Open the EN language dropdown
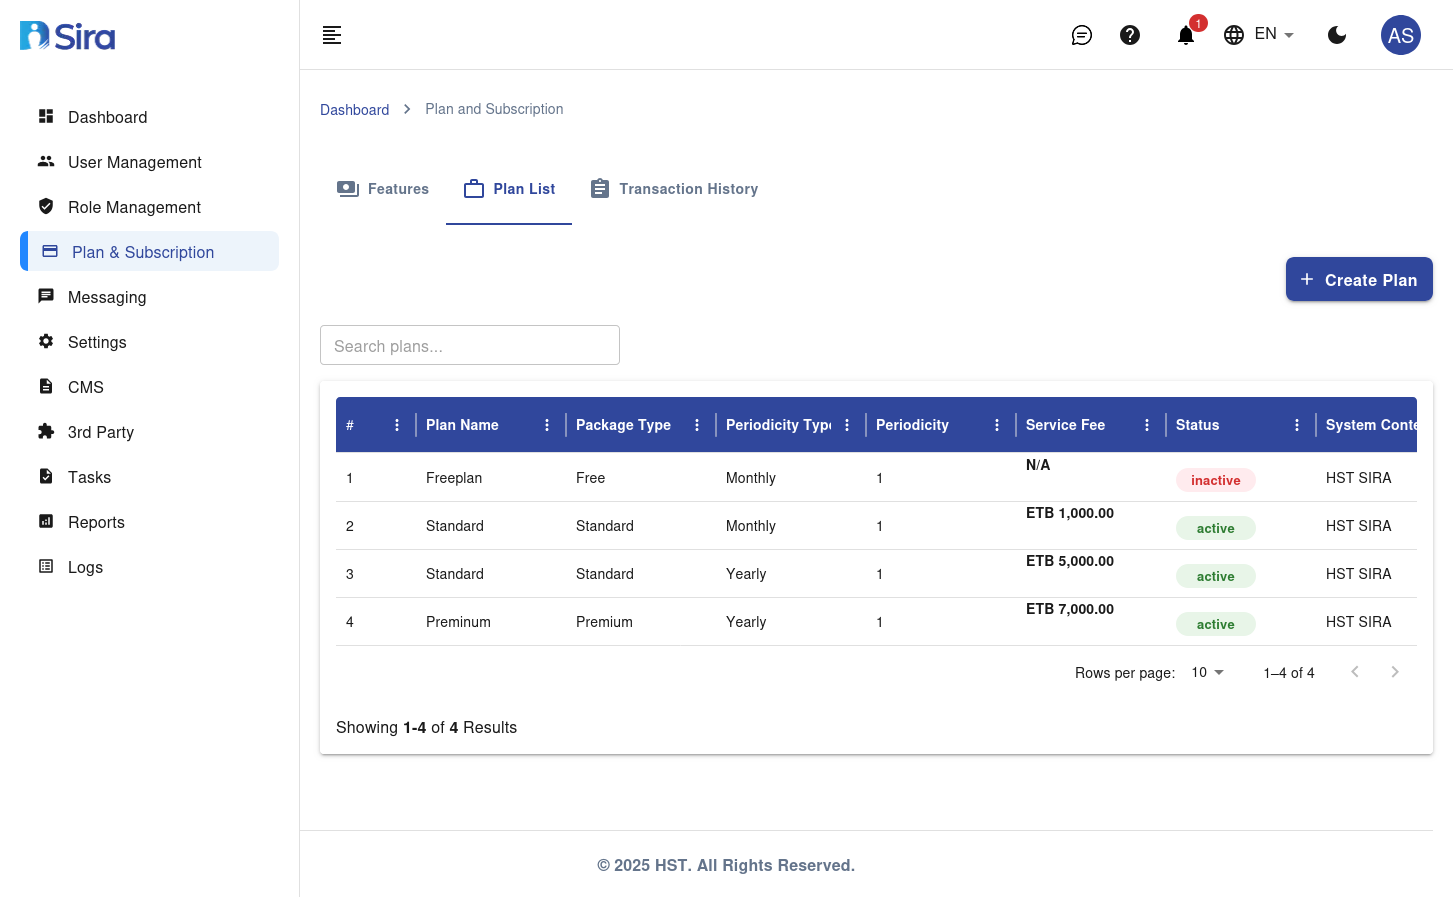Image resolution: width=1453 pixels, height=897 pixels. pos(1259,33)
